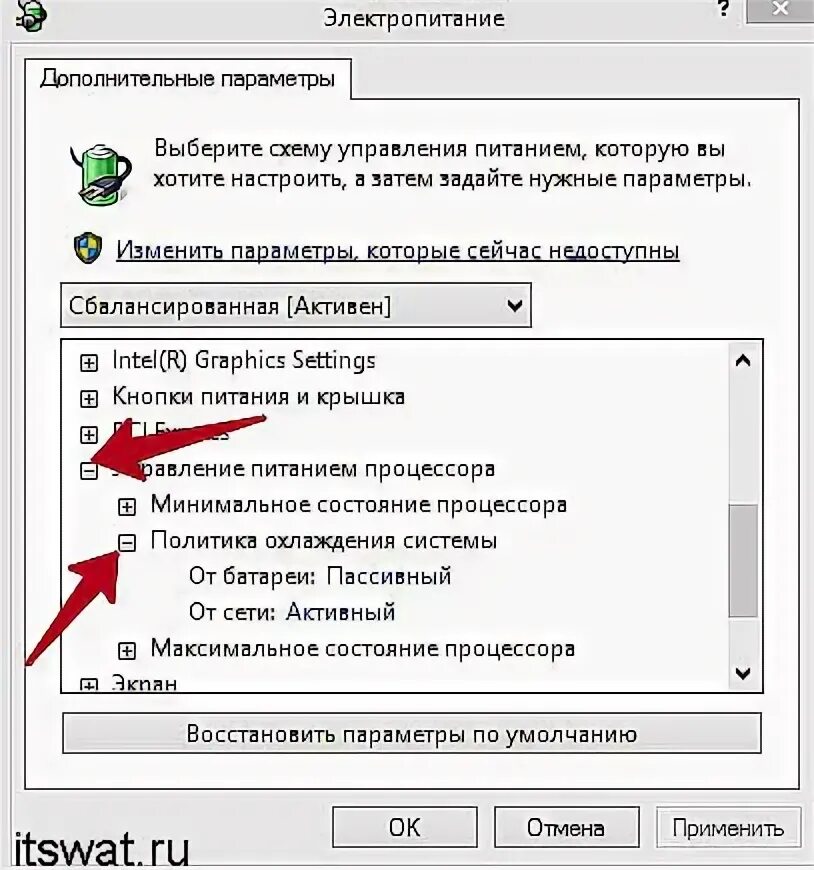The height and width of the screenshot is (870, 814).
Task: Expand the PCI Express plus box
Action: [x=89, y=435]
